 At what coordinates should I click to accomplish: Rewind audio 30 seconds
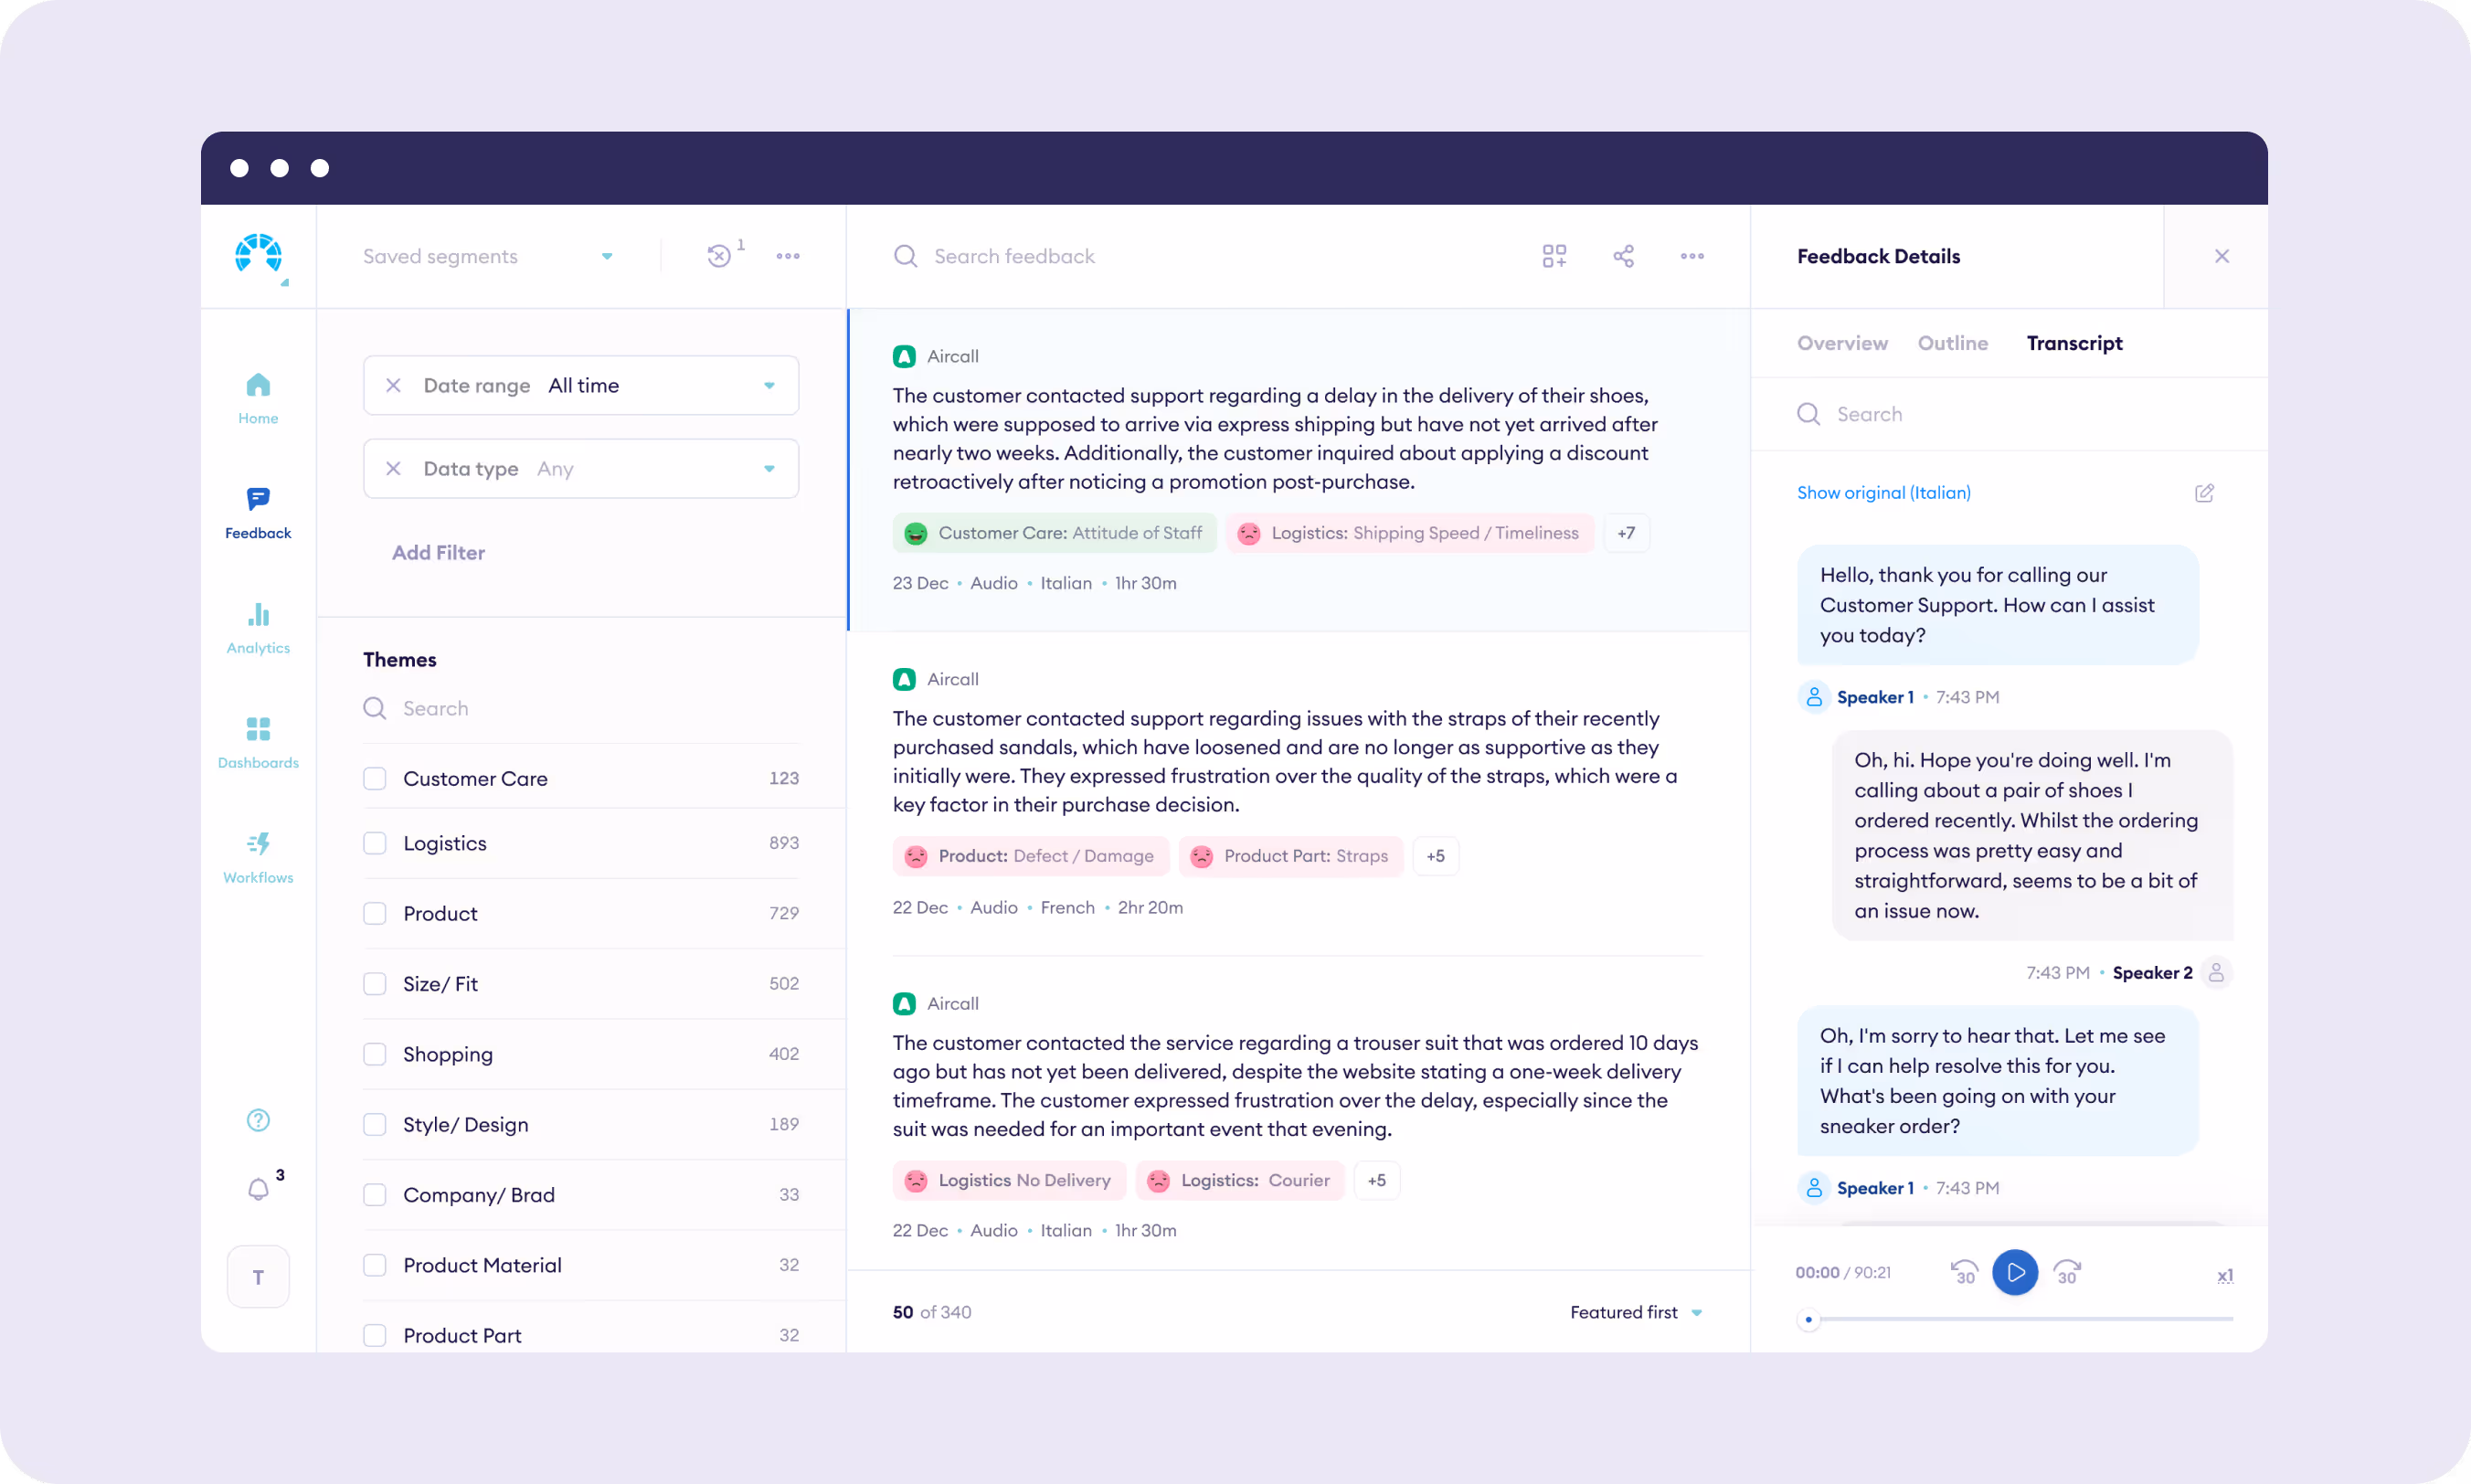tap(1964, 1272)
